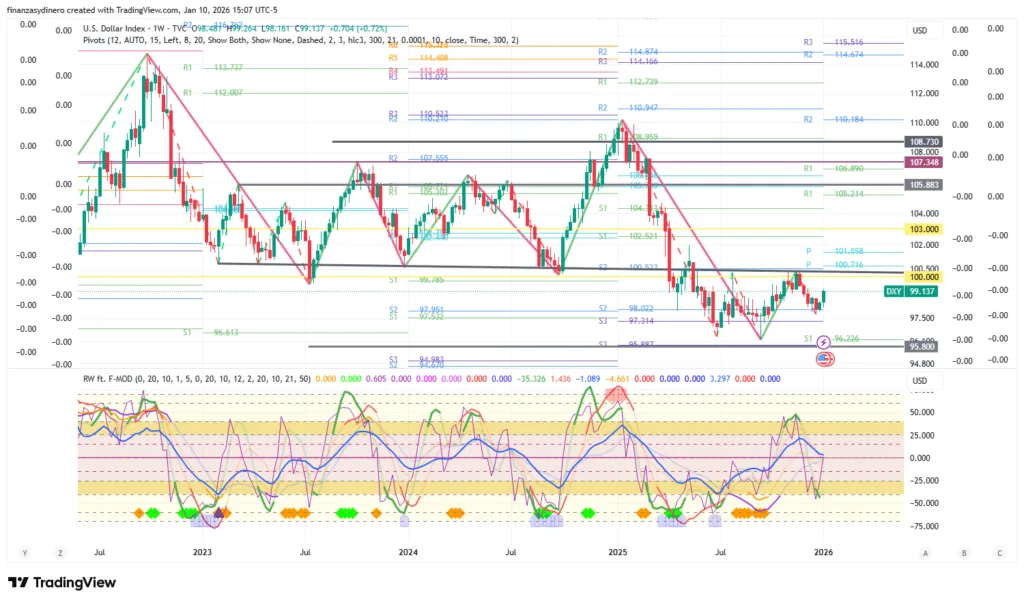Viewport: 1024px width, 603px height.
Task: Click the 105.883 price level label
Action: (921, 185)
